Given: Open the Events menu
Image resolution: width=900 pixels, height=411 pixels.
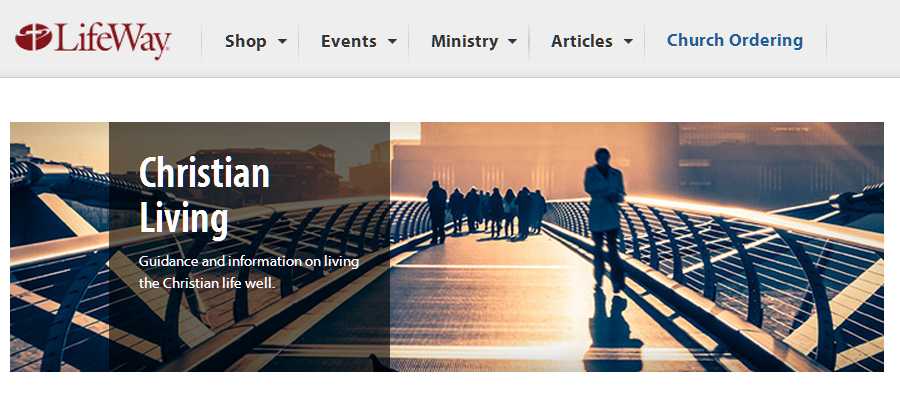Looking at the screenshot, I should pos(348,41).
